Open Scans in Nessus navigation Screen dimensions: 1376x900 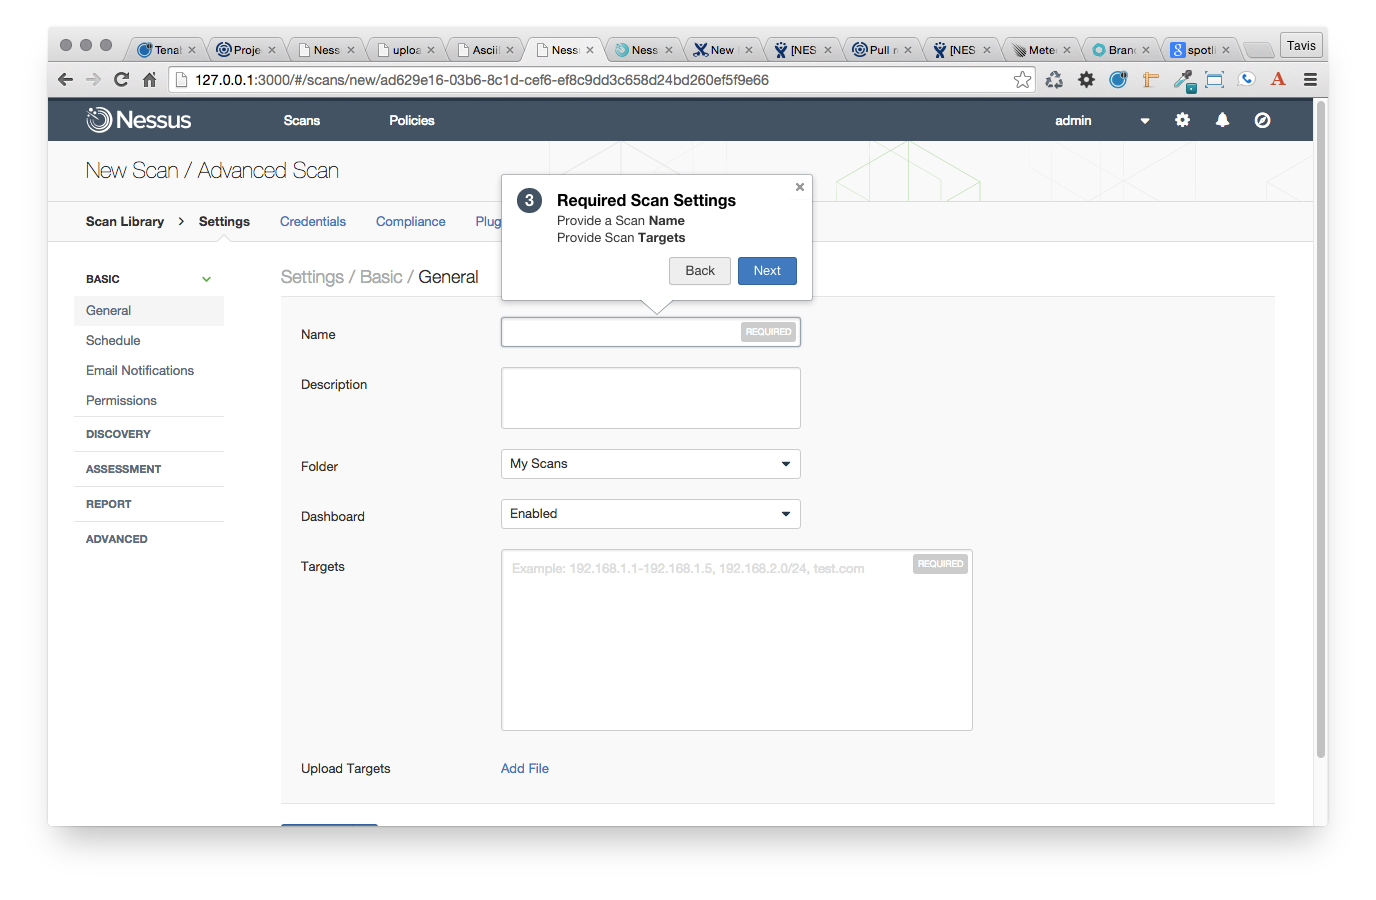(x=302, y=120)
